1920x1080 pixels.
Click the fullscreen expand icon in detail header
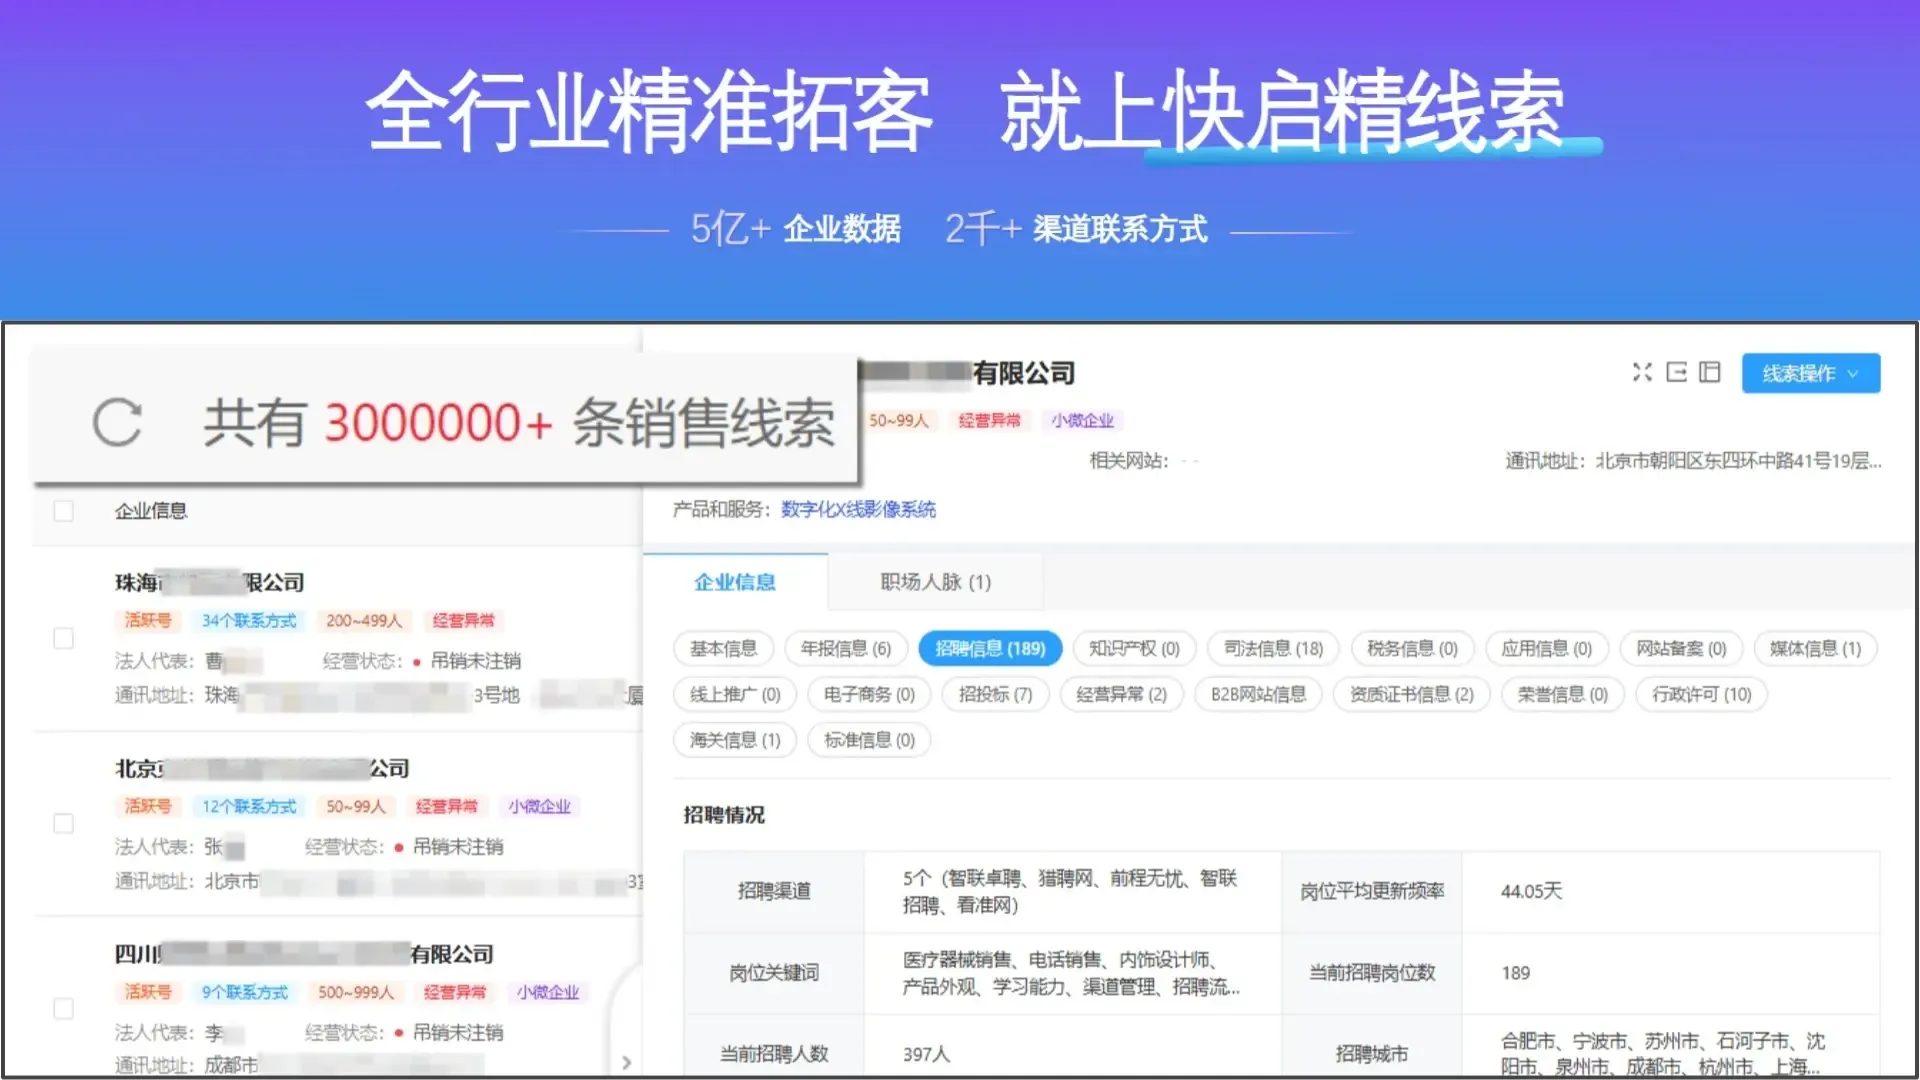pyautogui.click(x=1642, y=372)
